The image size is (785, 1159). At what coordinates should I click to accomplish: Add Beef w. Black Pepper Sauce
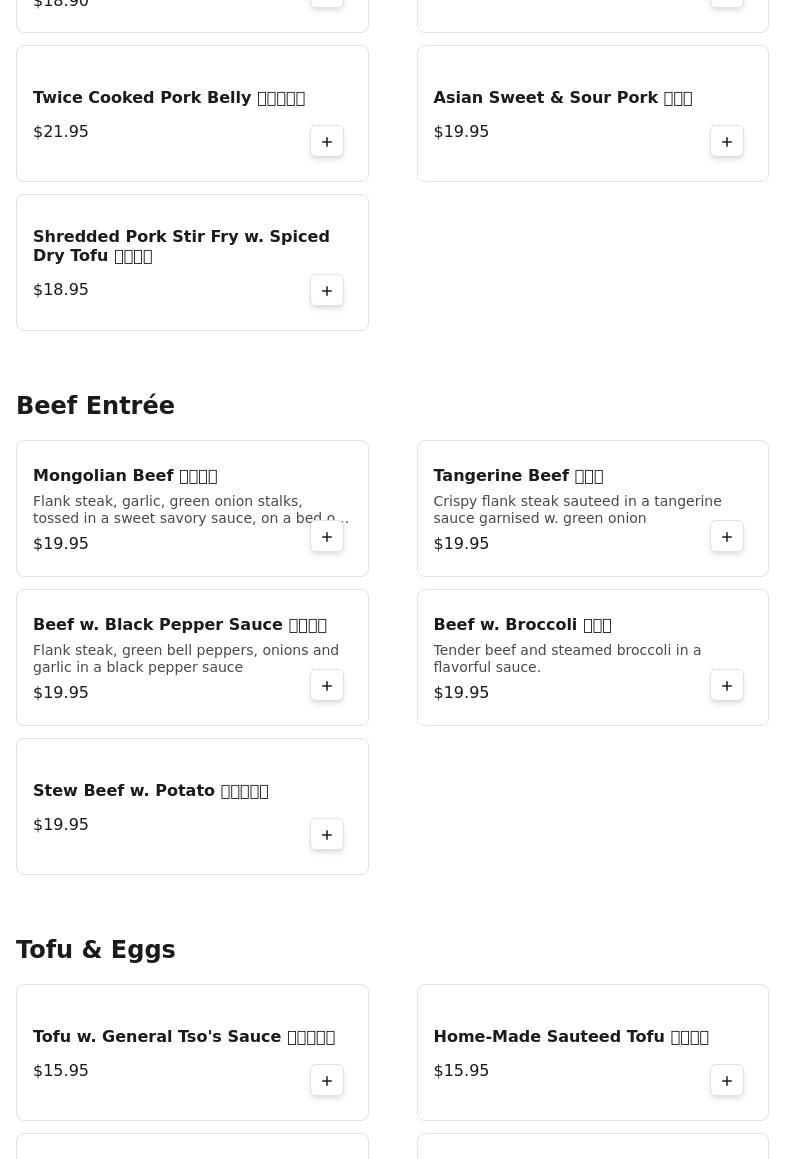(327, 686)
